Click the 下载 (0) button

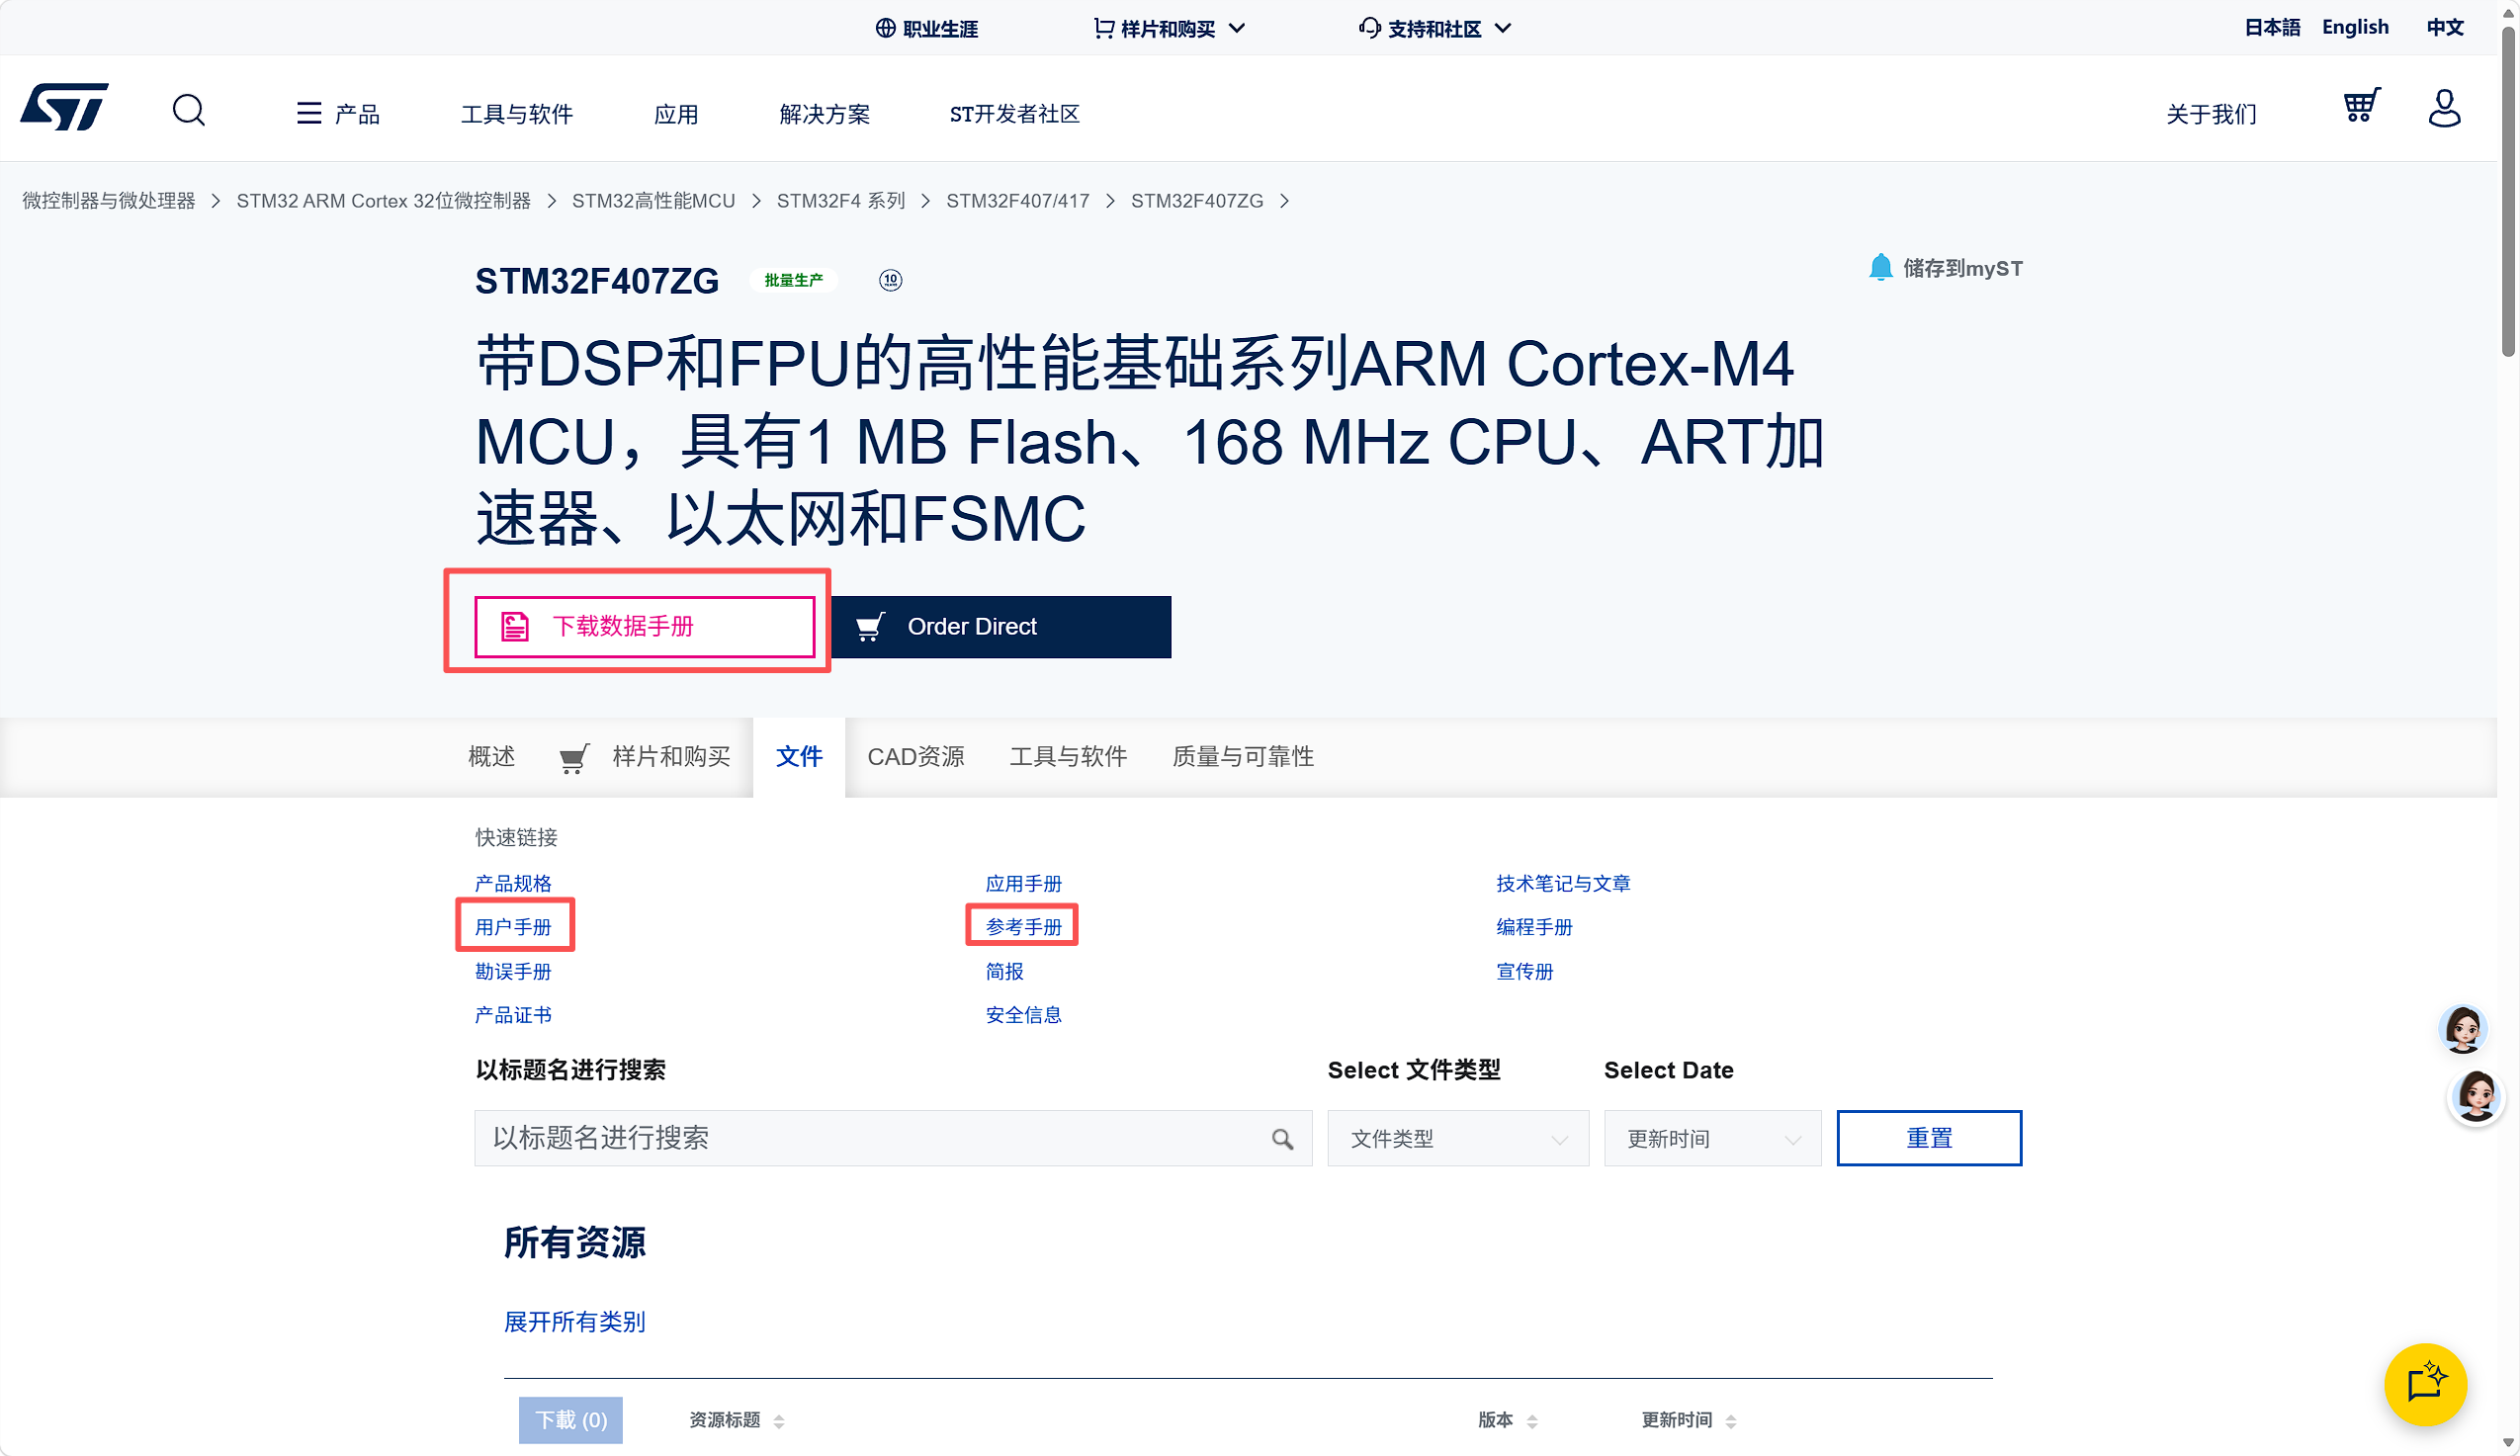tap(571, 1420)
